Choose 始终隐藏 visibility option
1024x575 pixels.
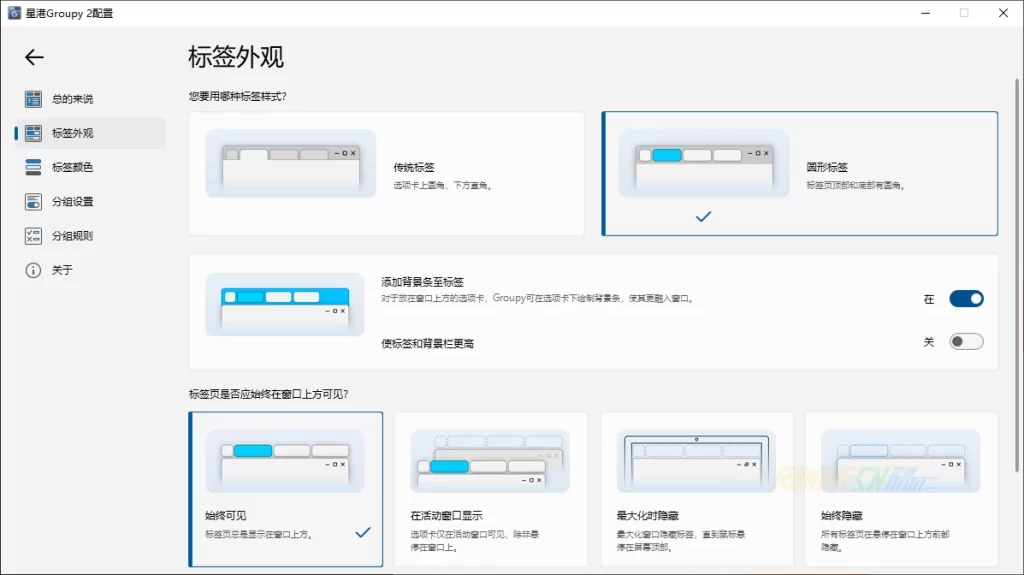901,489
